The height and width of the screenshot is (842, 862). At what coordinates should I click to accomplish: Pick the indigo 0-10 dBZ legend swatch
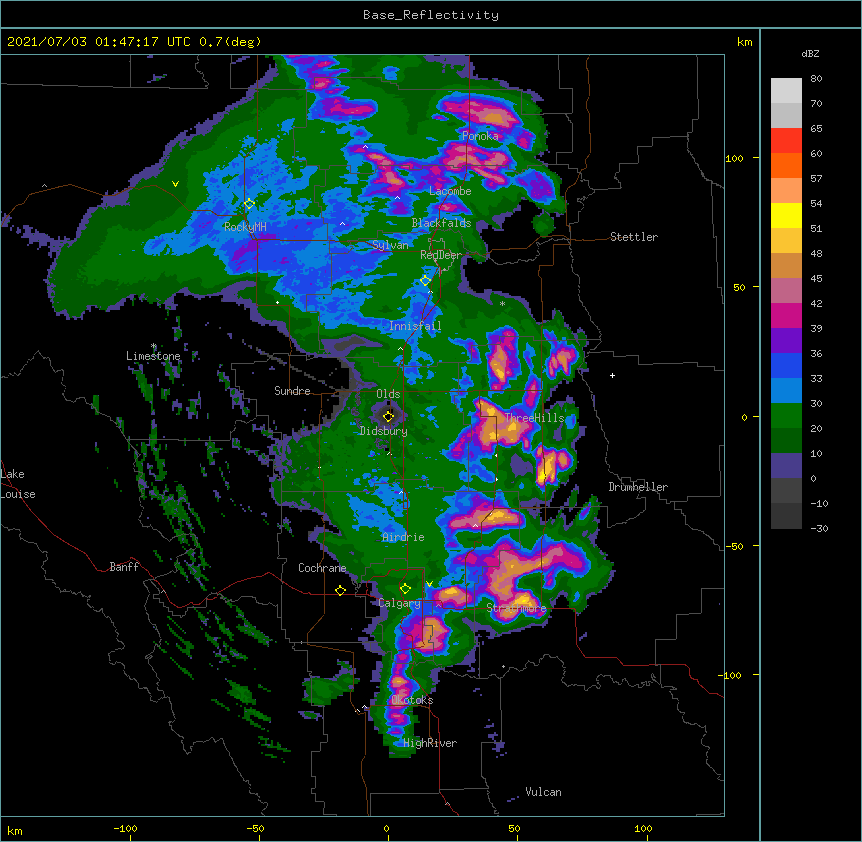[x=786, y=466]
